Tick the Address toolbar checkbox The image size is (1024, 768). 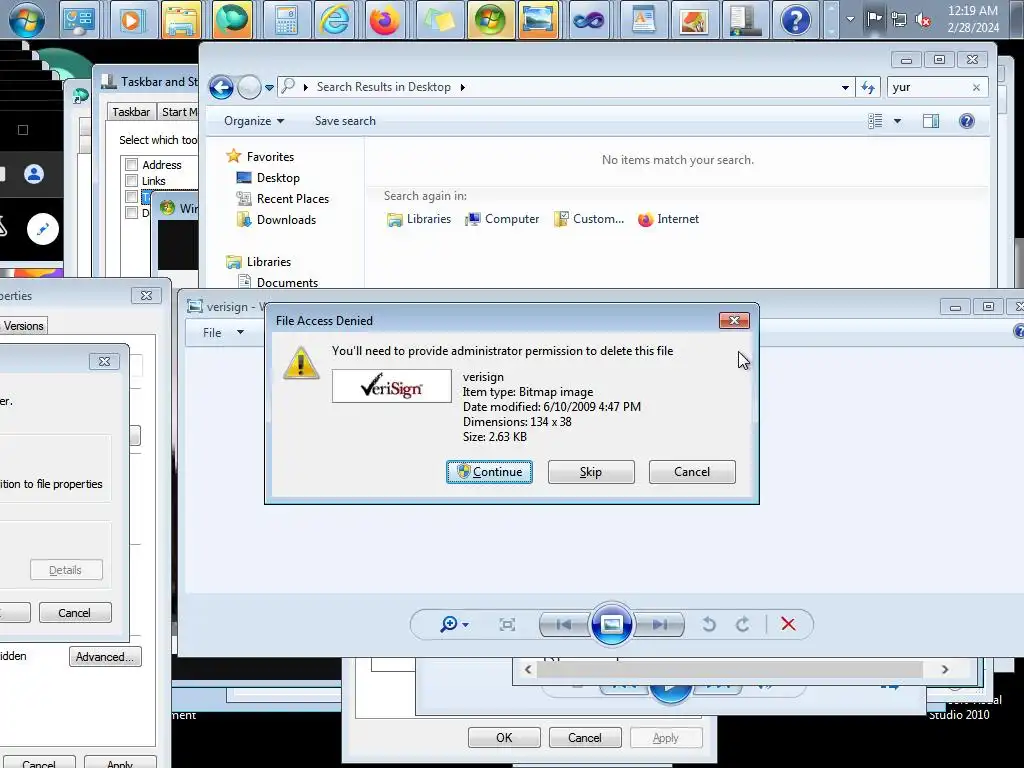(131, 165)
